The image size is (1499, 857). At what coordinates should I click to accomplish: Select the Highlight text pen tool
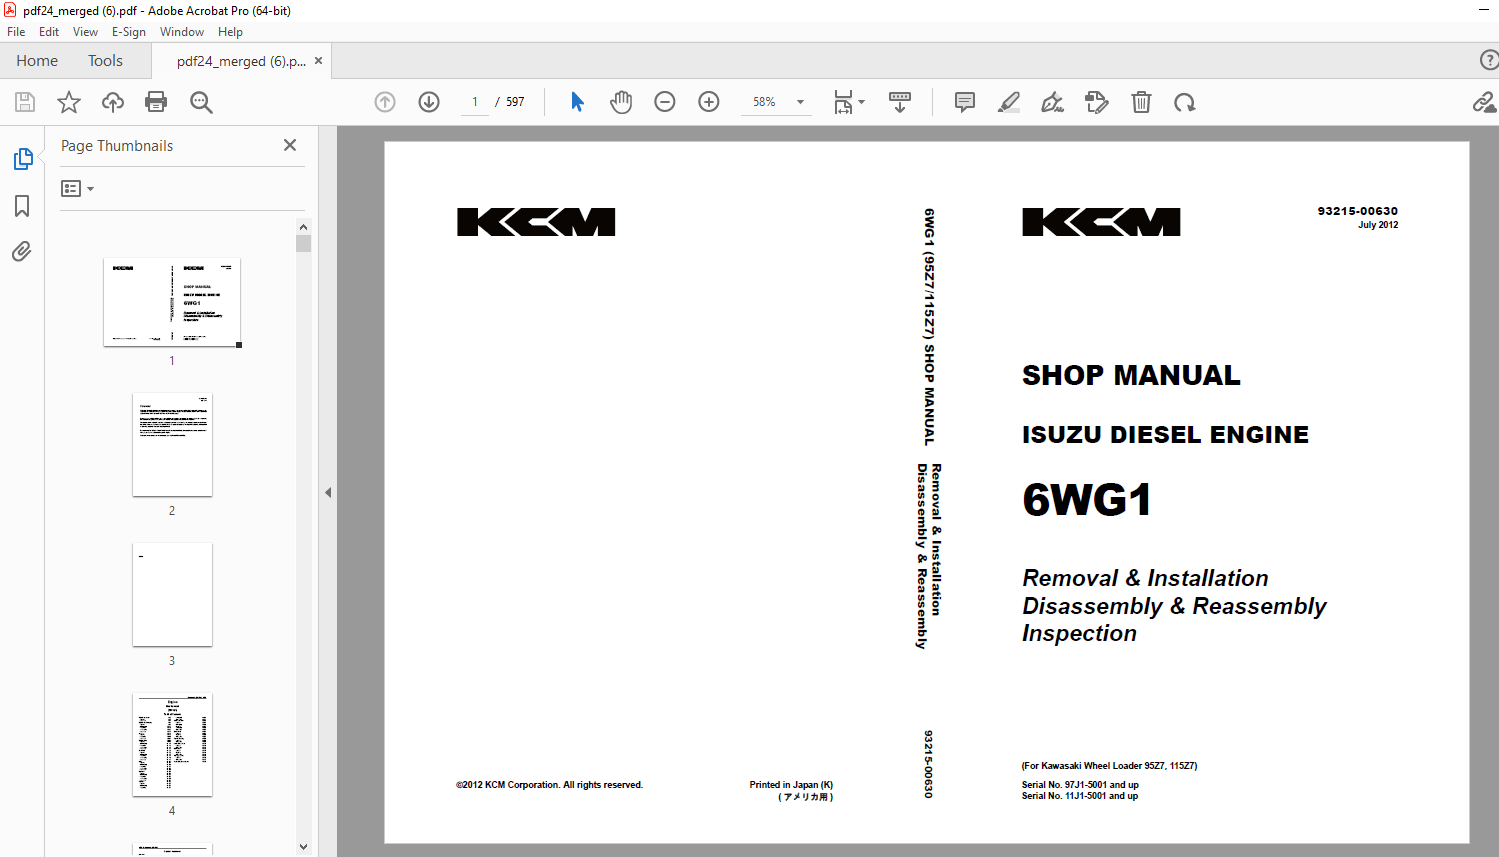coord(1009,102)
